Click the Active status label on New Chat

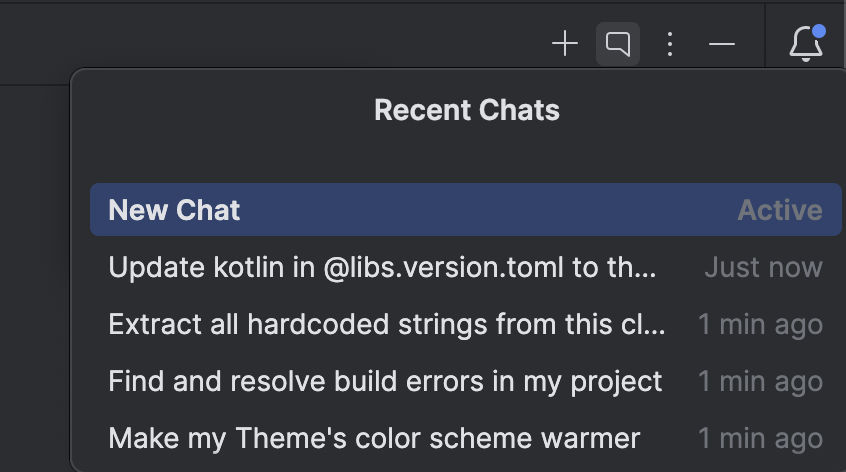(x=780, y=210)
